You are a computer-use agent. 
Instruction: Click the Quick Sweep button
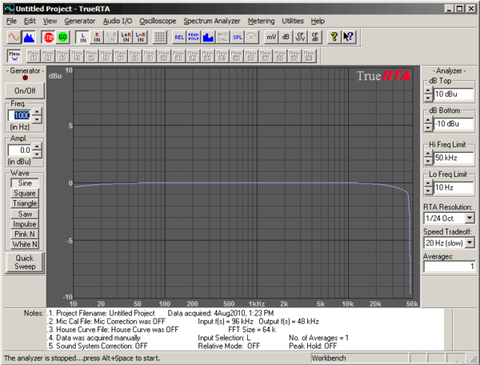[25, 262]
